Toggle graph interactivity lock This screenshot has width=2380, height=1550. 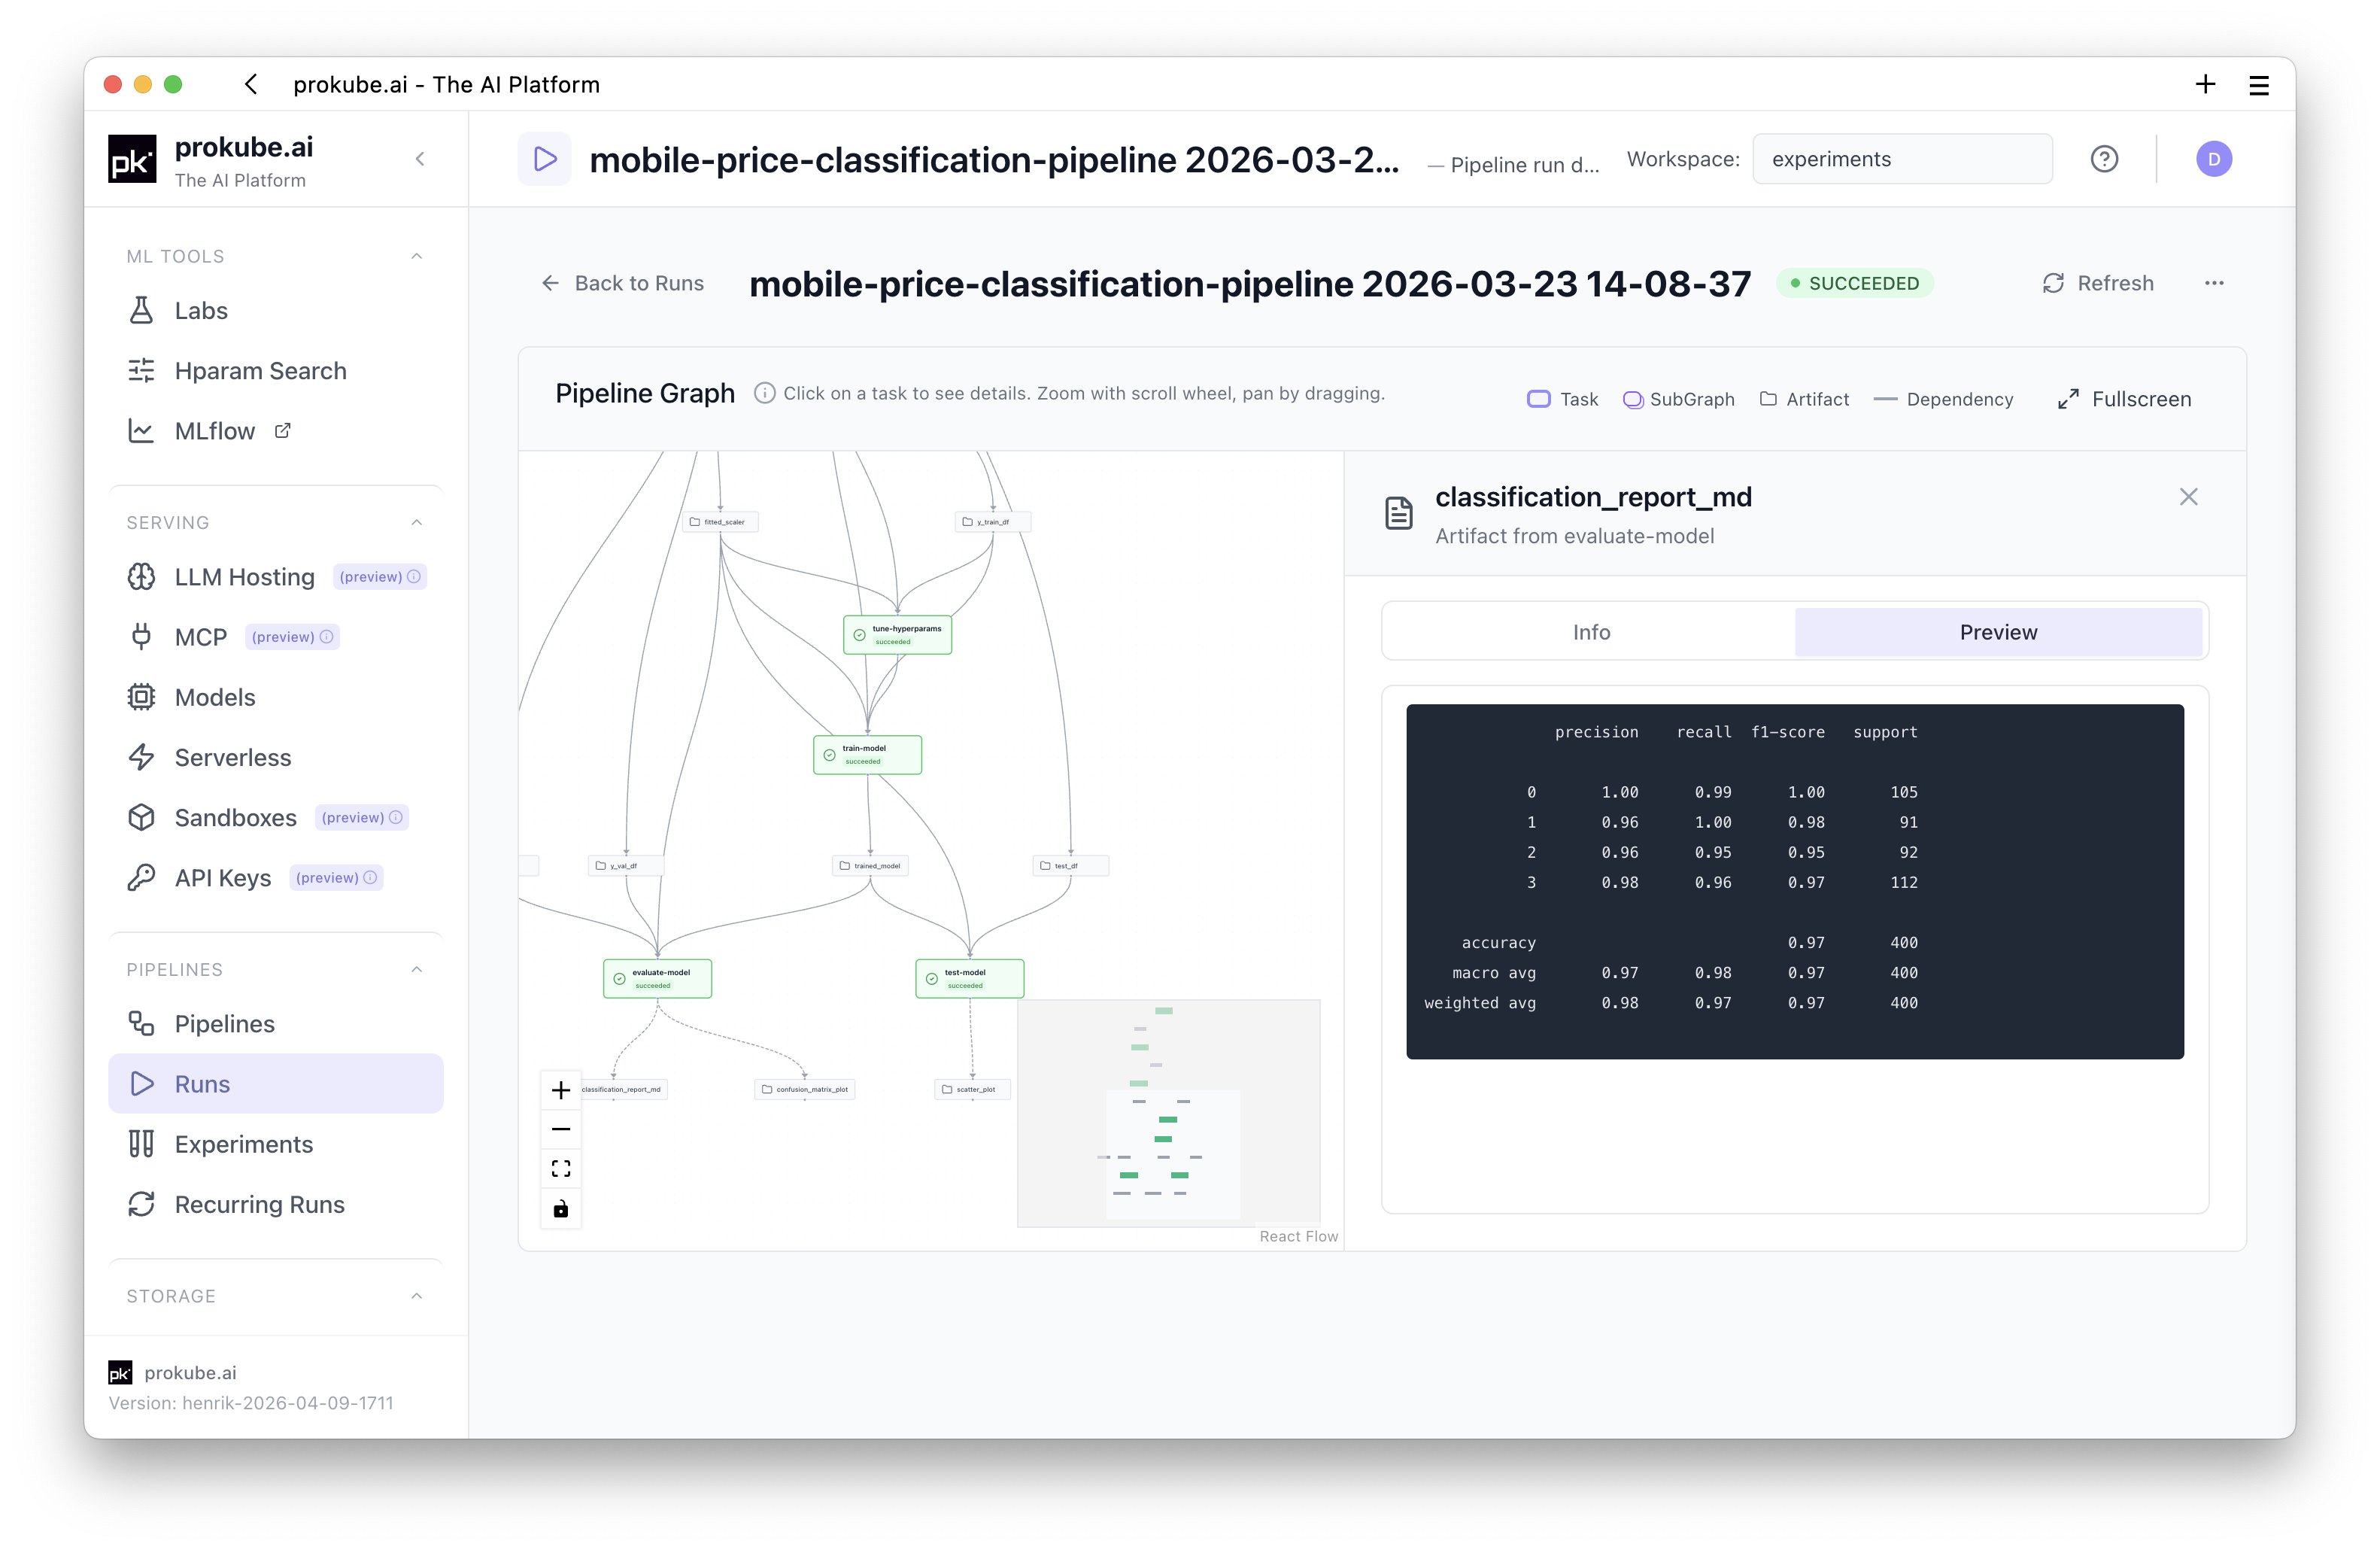click(561, 1209)
